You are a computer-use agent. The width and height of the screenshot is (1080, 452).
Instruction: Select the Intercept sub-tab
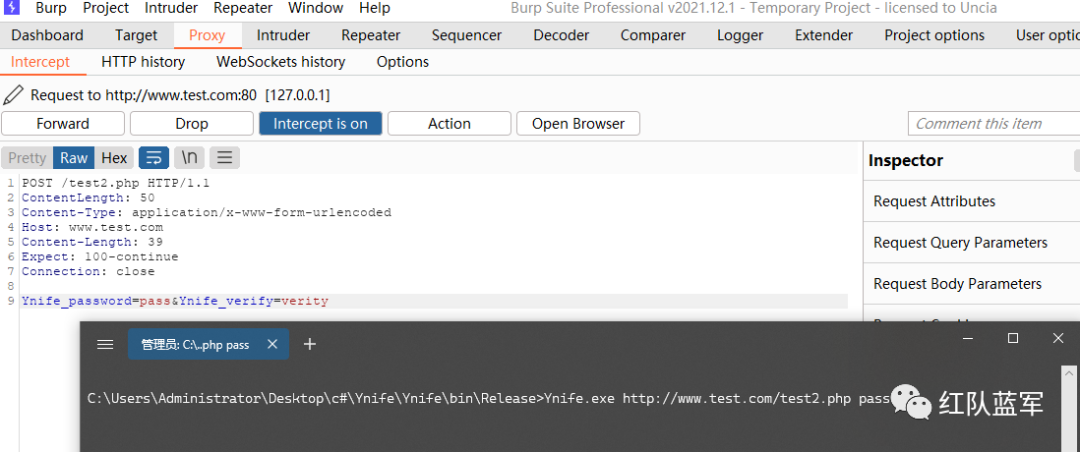click(41, 62)
